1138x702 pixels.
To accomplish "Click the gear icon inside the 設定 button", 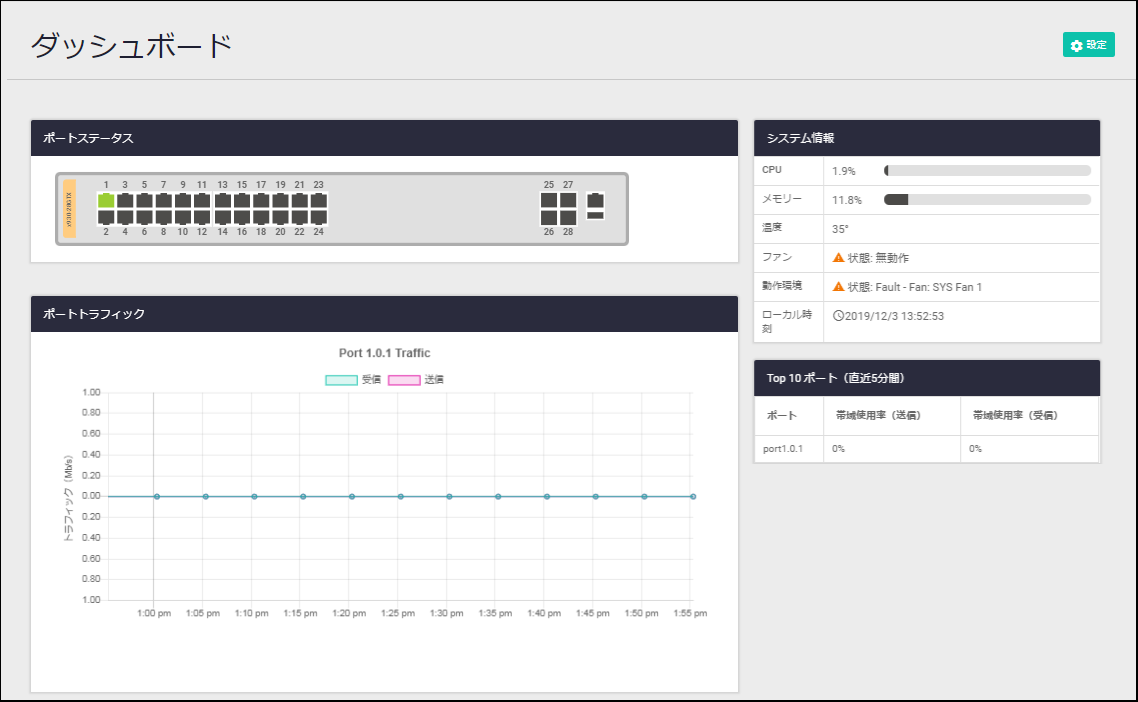I will [x=1076, y=44].
